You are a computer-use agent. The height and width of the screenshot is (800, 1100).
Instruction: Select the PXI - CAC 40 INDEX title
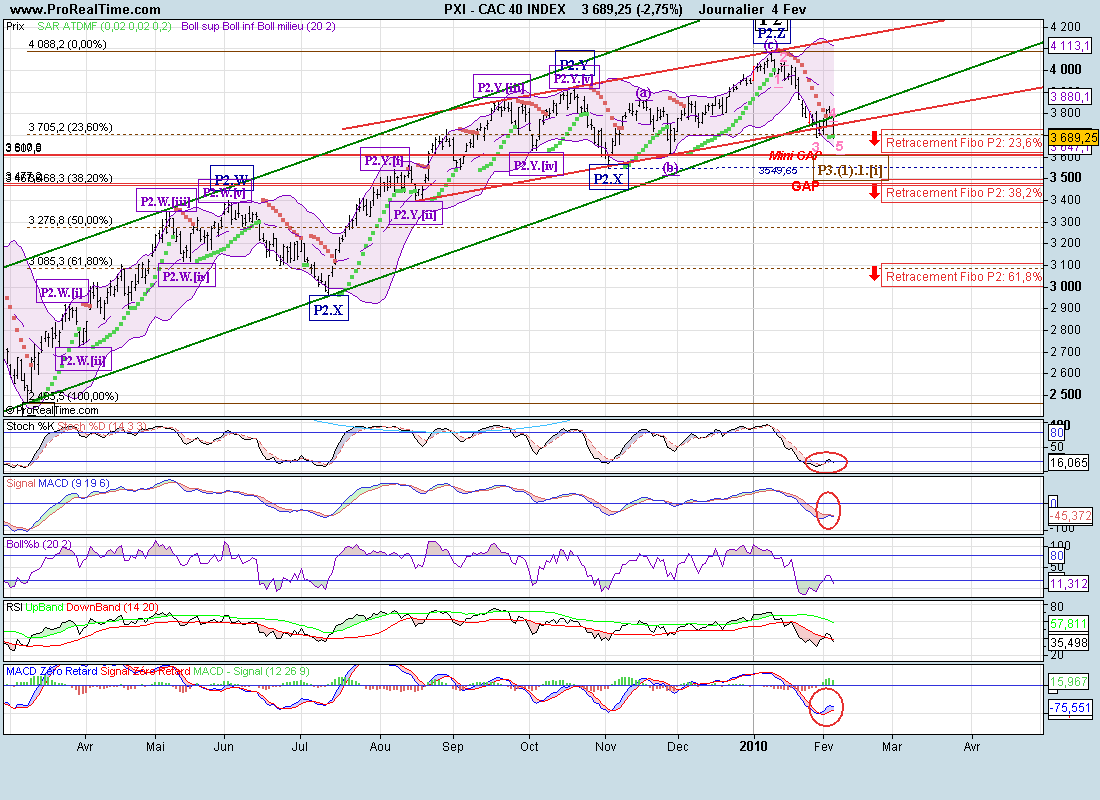[504, 9]
